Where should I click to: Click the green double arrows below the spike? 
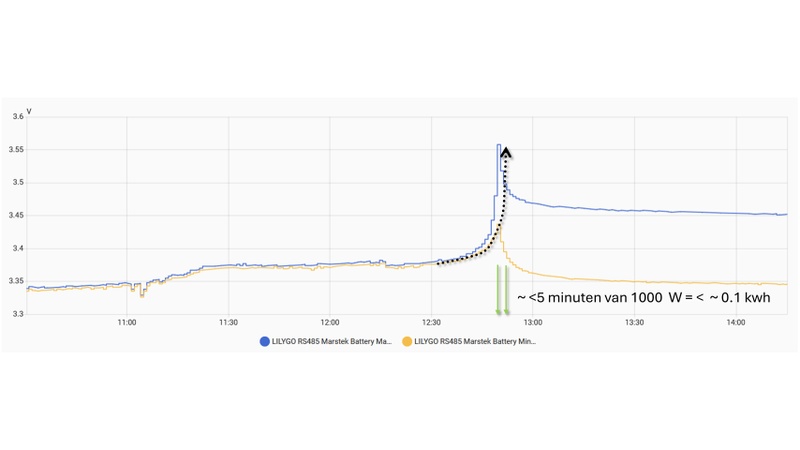[x=502, y=289]
